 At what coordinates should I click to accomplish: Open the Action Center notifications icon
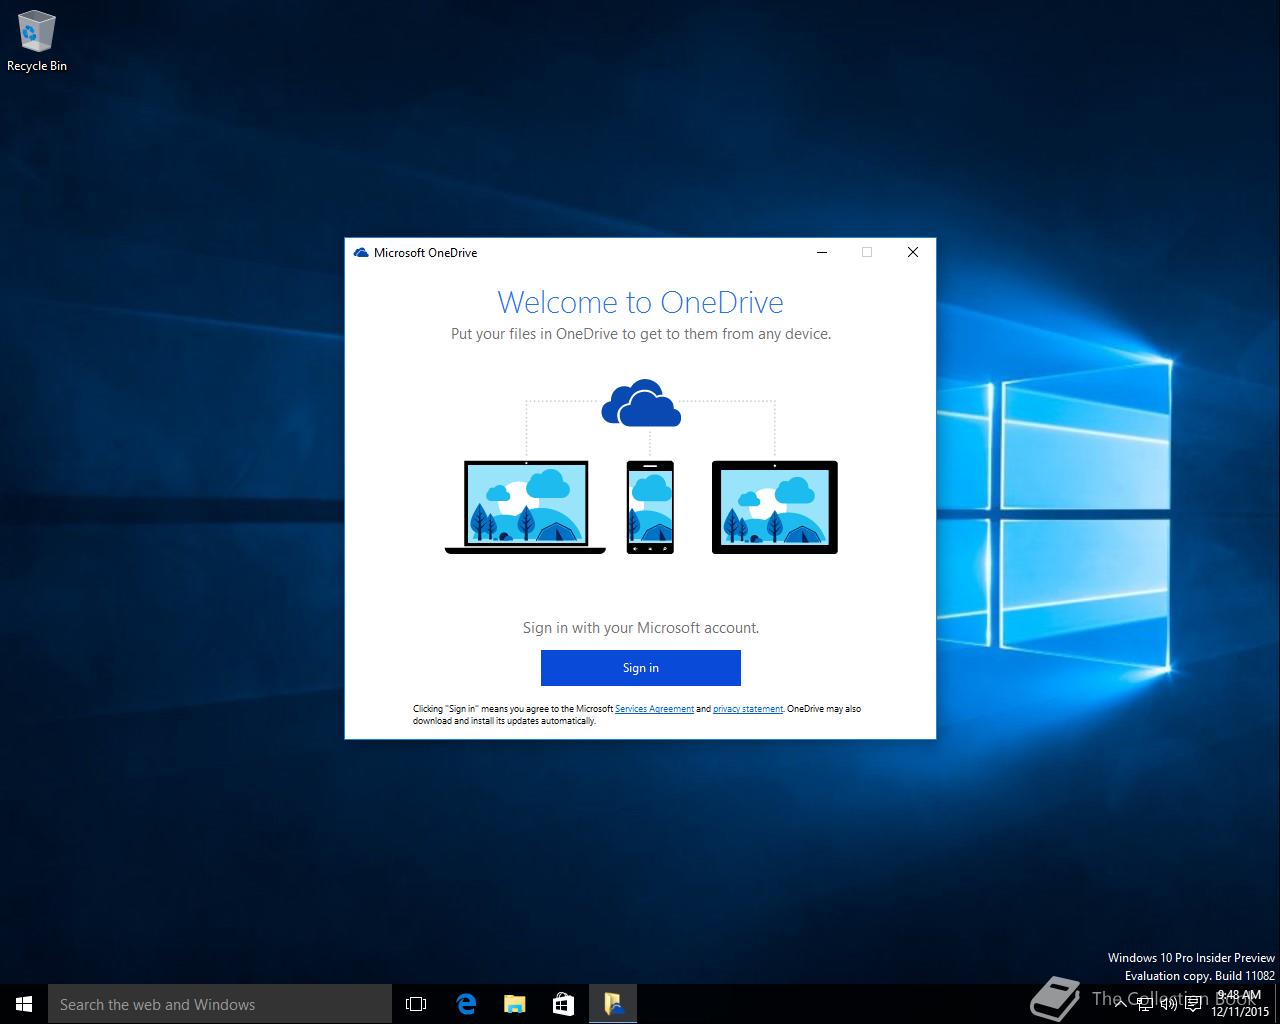click(1193, 1004)
